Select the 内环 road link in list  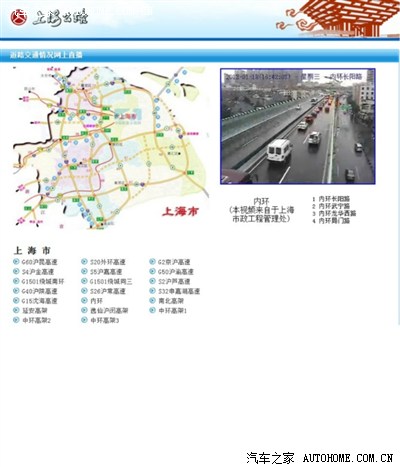pyautogui.click(x=96, y=301)
